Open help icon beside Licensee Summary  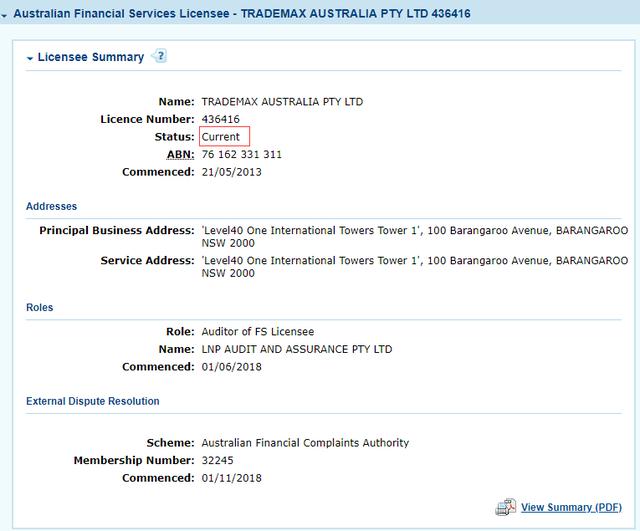point(160,57)
